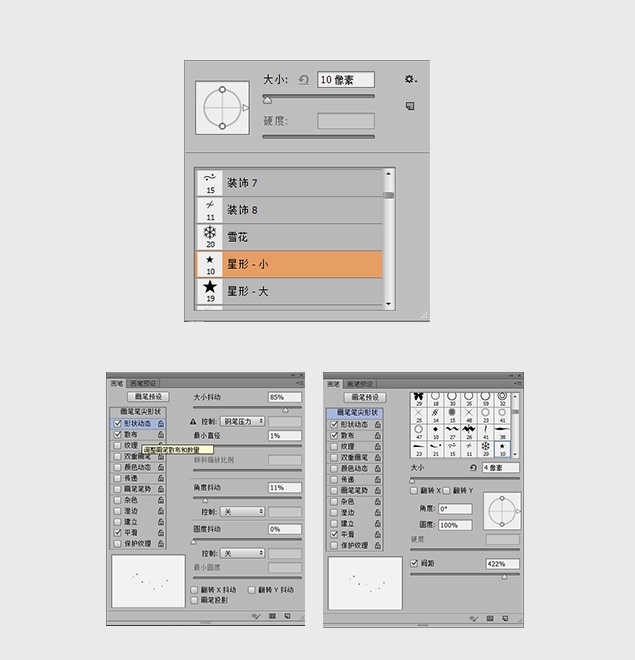Click the reset icon next to the 4 像素 field
Image resolution: width=635 pixels, height=660 pixels.
tap(473, 467)
